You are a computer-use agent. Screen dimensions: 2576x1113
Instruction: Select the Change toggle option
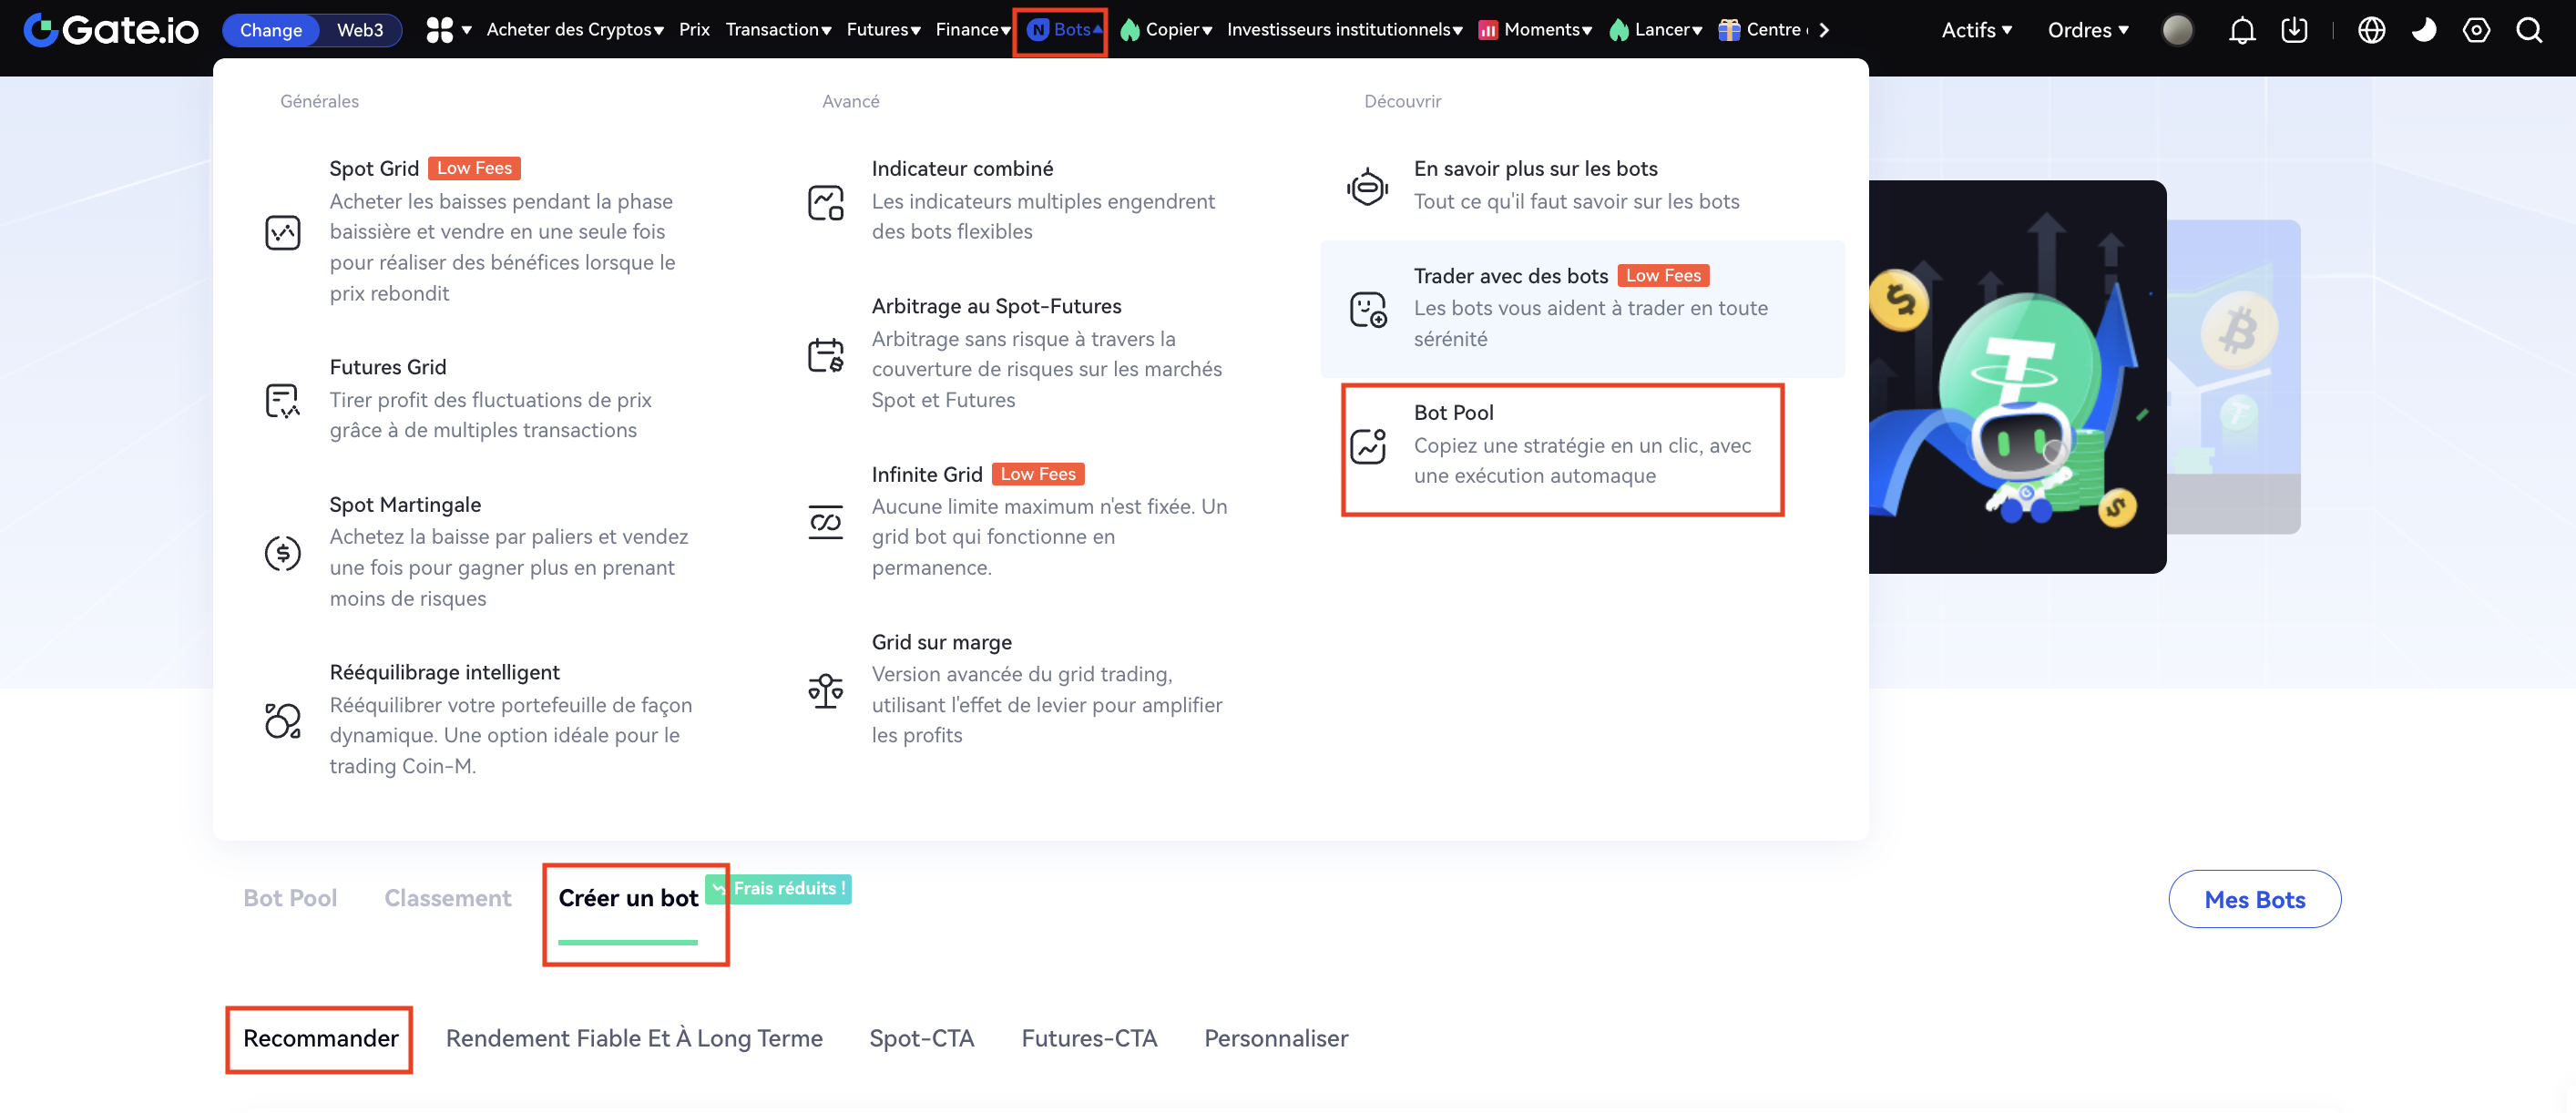[x=271, y=30]
